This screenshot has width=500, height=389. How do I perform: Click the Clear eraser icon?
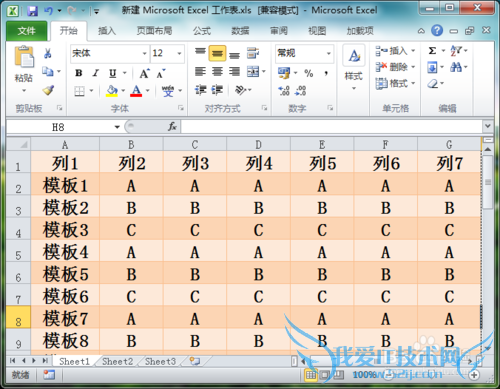pyautogui.click(x=433, y=83)
